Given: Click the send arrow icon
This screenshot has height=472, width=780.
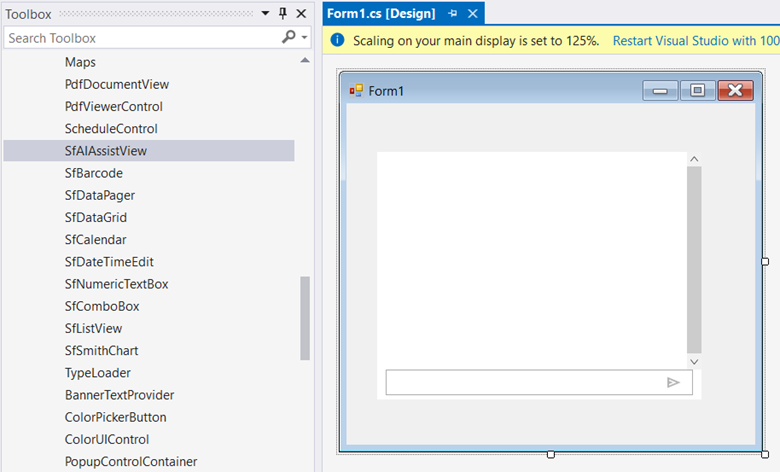Looking at the screenshot, I should pos(673,382).
